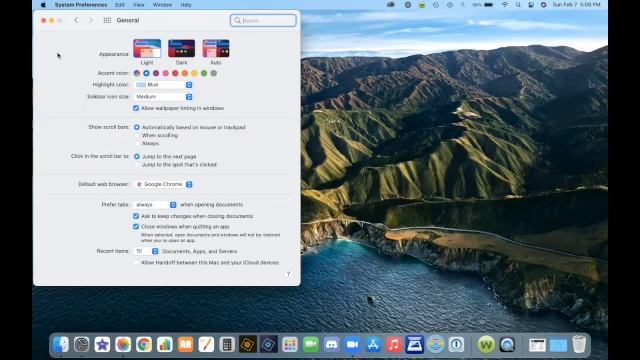Screen dimensions: 640x360
Task: Select the Light appearance thumbnail
Action: pyautogui.click(x=147, y=49)
